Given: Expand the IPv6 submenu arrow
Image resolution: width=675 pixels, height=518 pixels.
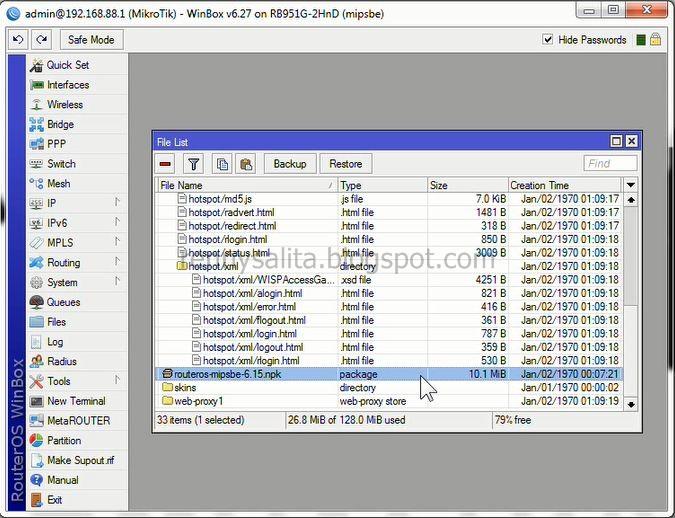Looking at the screenshot, I should pyautogui.click(x=117, y=222).
